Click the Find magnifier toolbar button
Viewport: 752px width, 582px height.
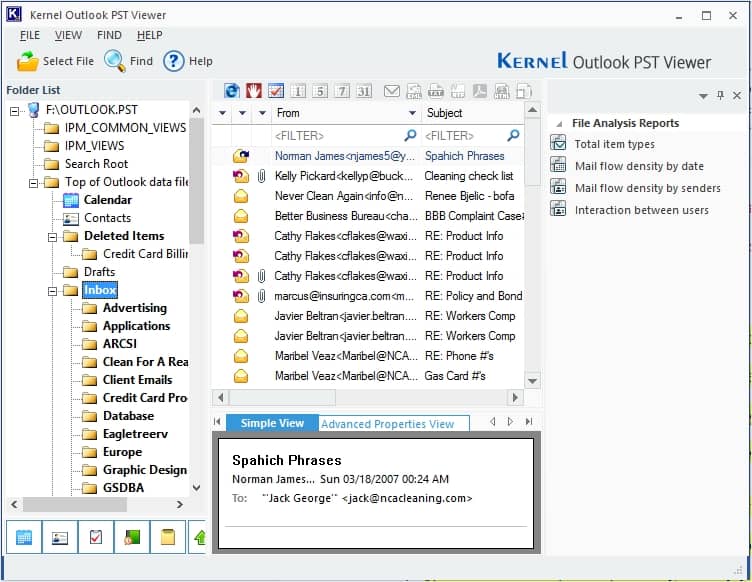(129, 61)
